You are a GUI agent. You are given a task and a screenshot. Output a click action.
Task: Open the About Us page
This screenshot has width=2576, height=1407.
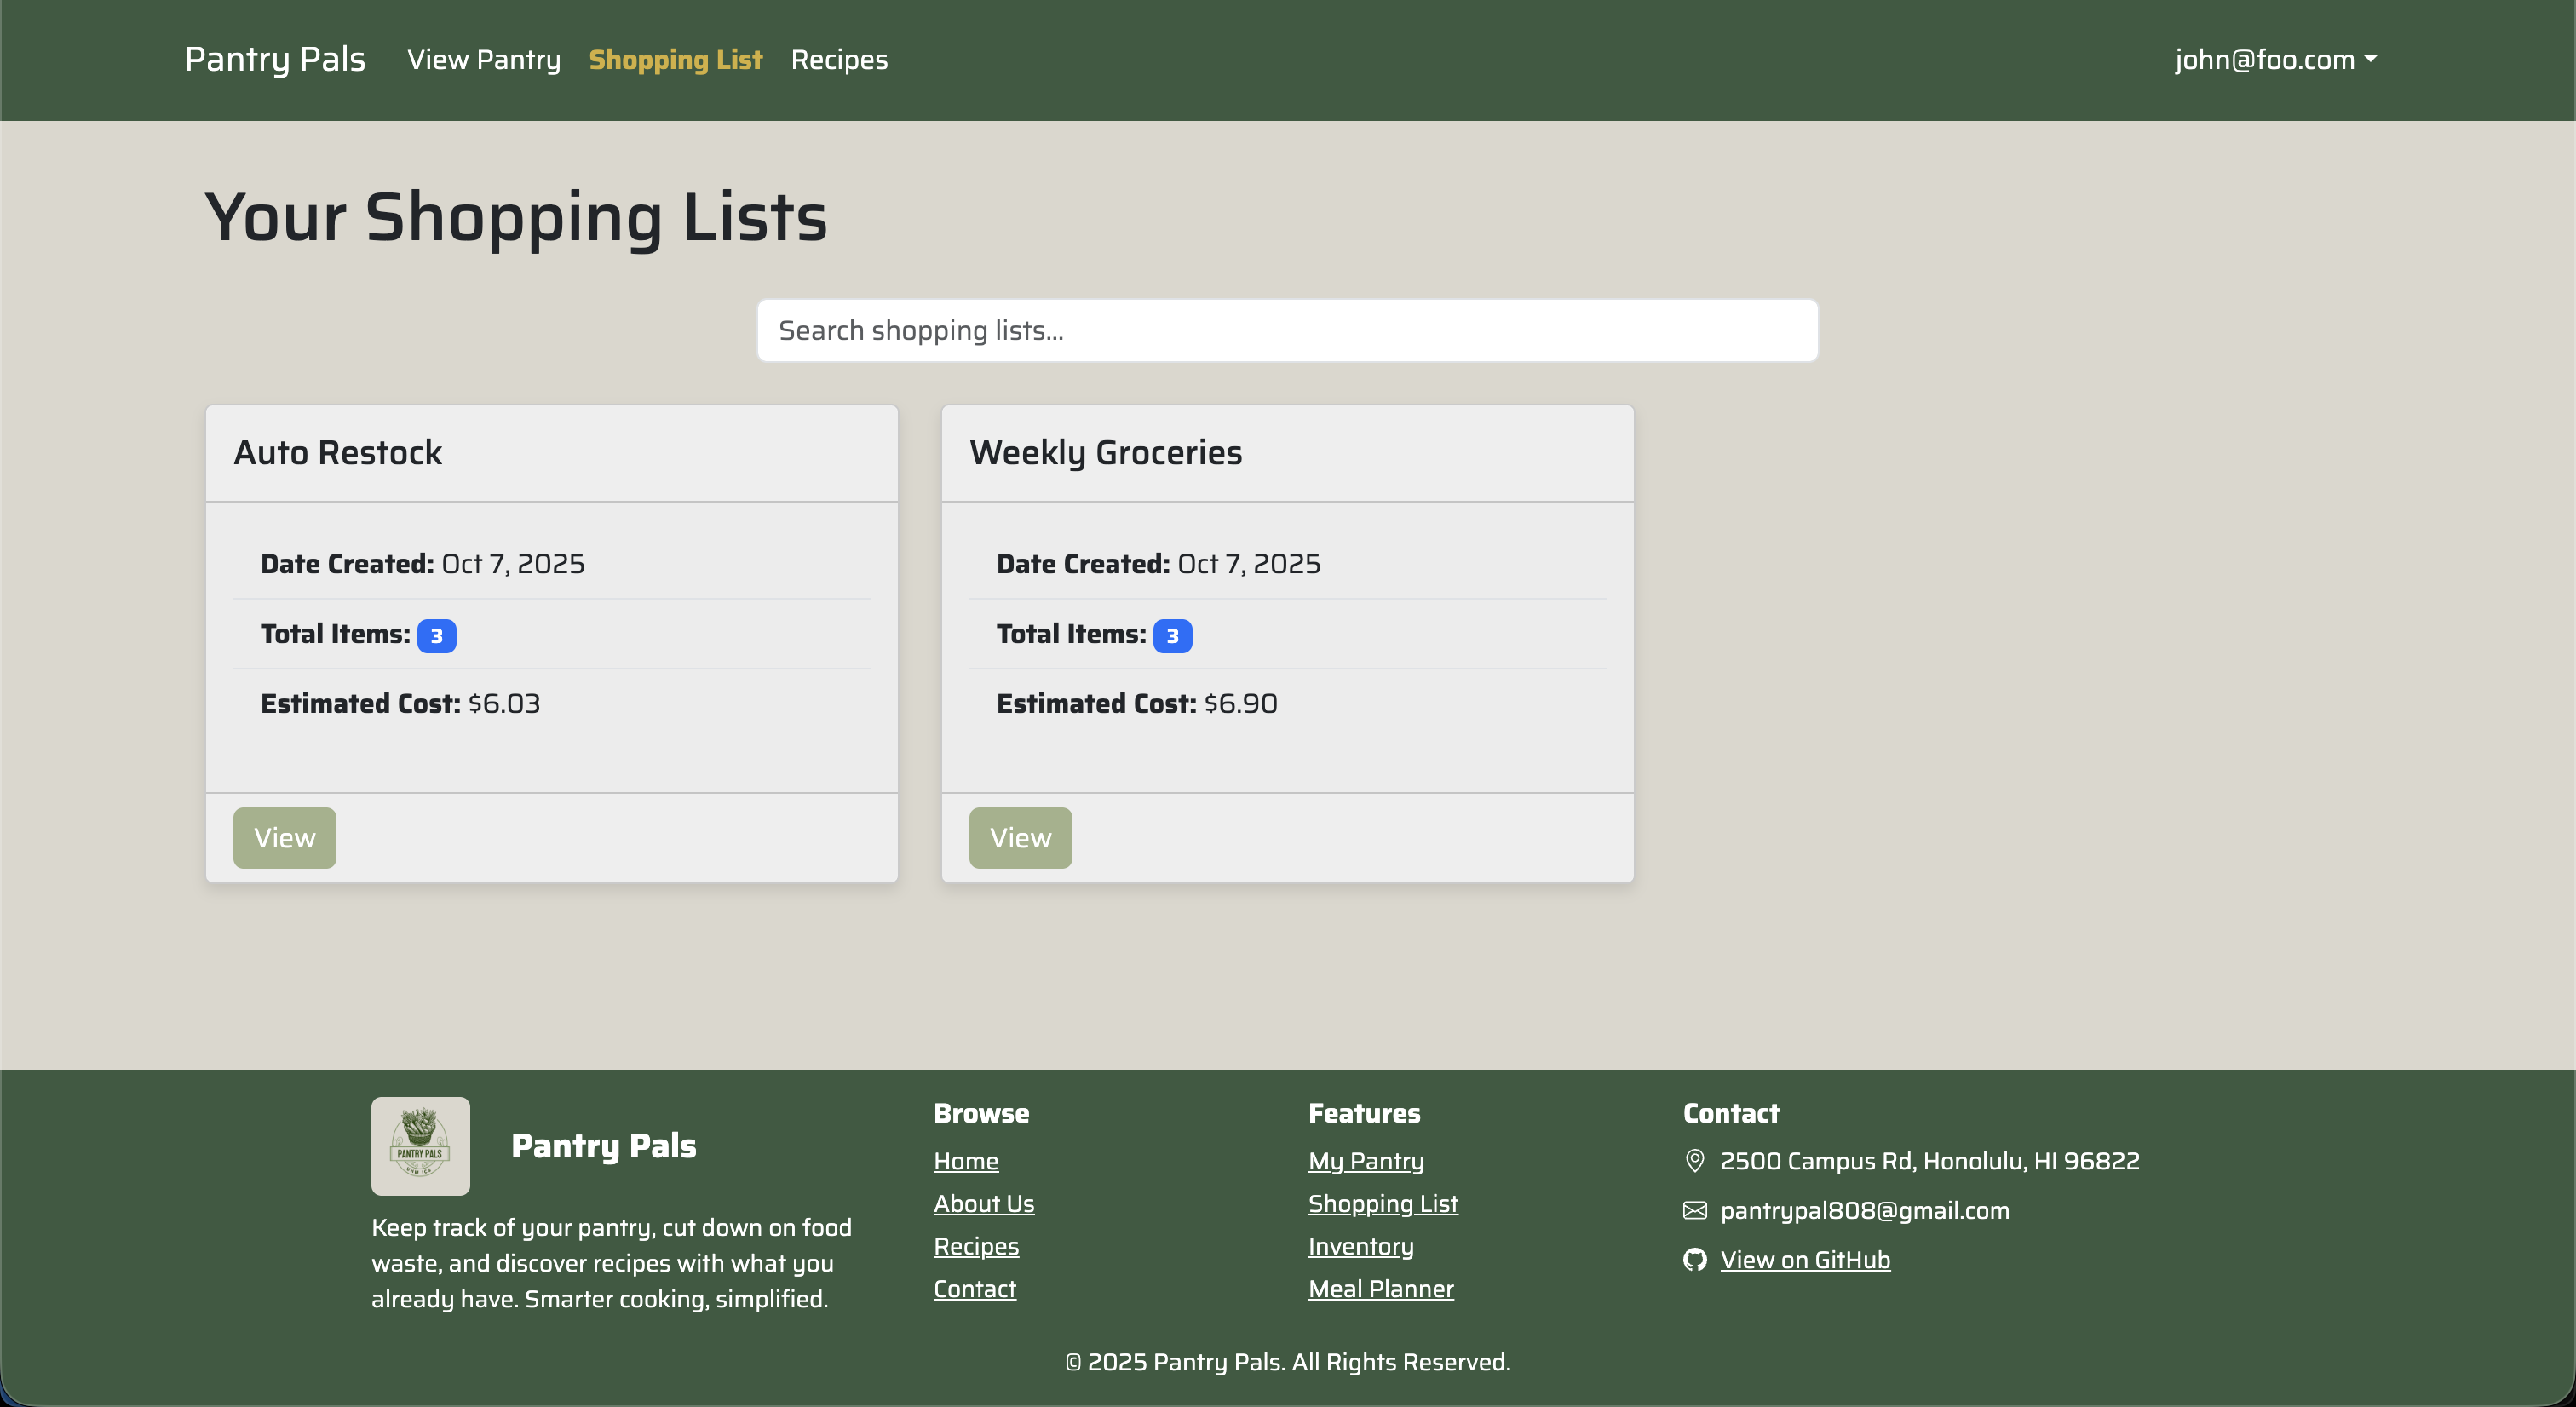pyautogui.click(x=984, y=1203)
